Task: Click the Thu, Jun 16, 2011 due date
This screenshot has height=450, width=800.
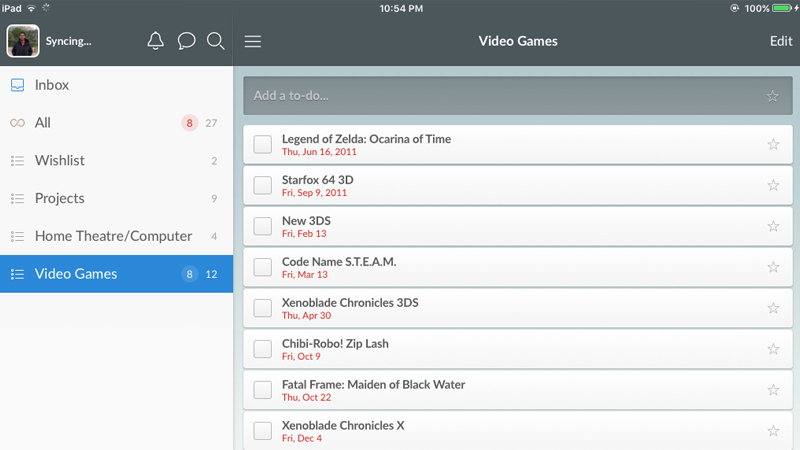Action: [x=319, y=152]
